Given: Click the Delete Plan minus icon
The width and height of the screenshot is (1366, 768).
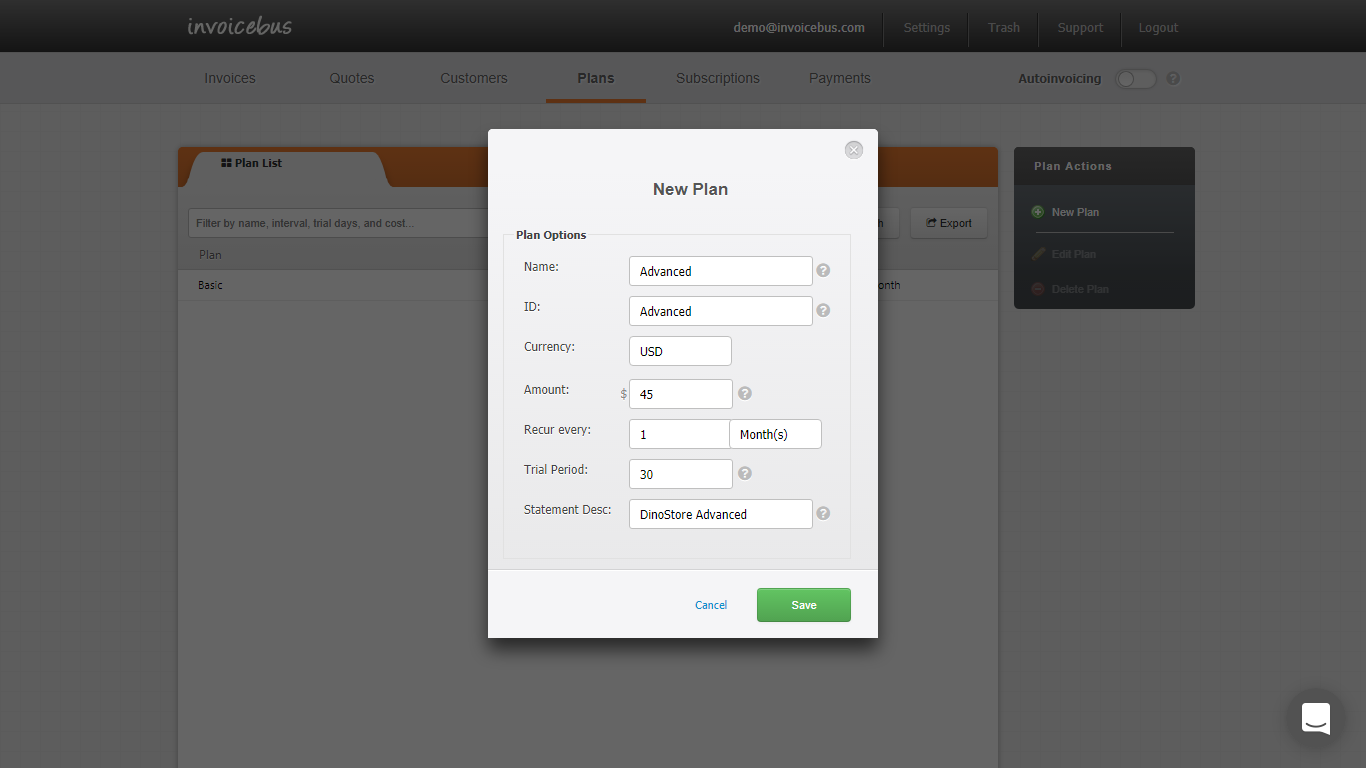Looking at the screenshot, I should pyautogui.click(x=1038, y=288).
